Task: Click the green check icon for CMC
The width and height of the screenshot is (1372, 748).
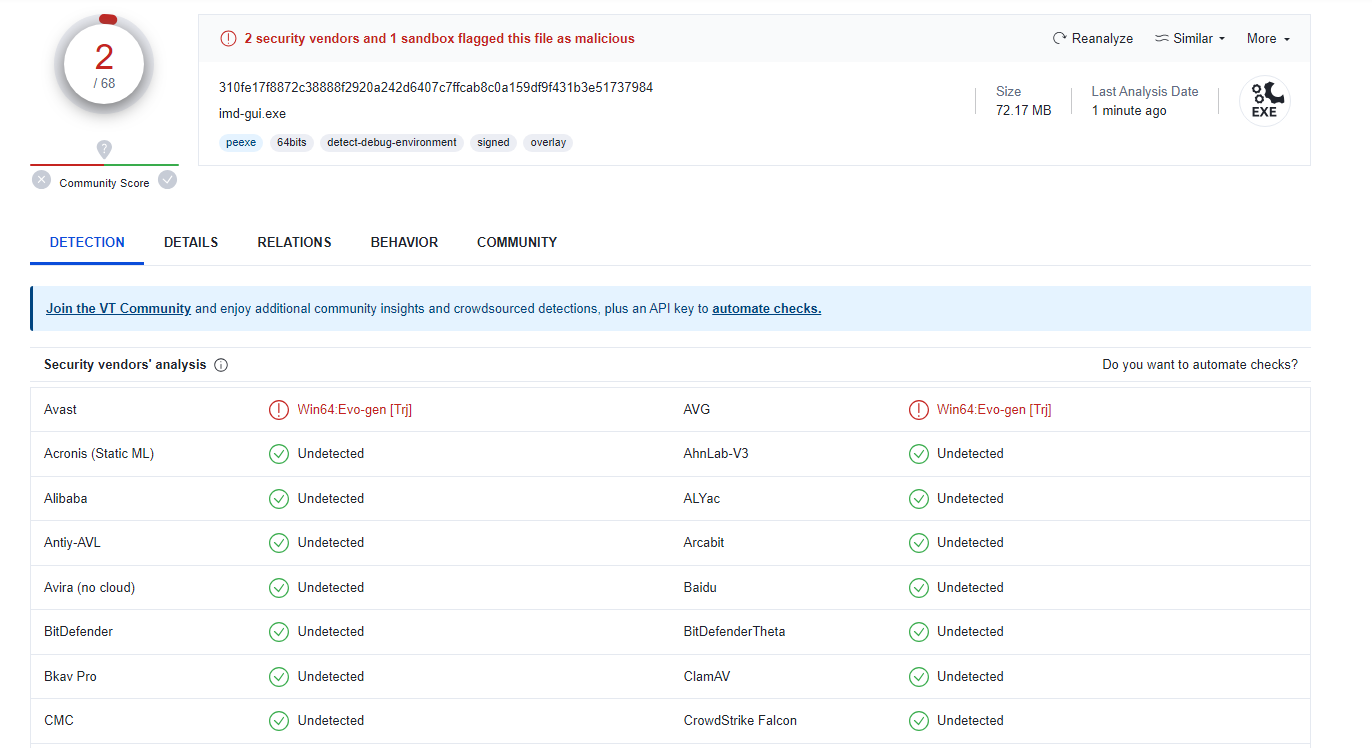Action: (279, 721)
